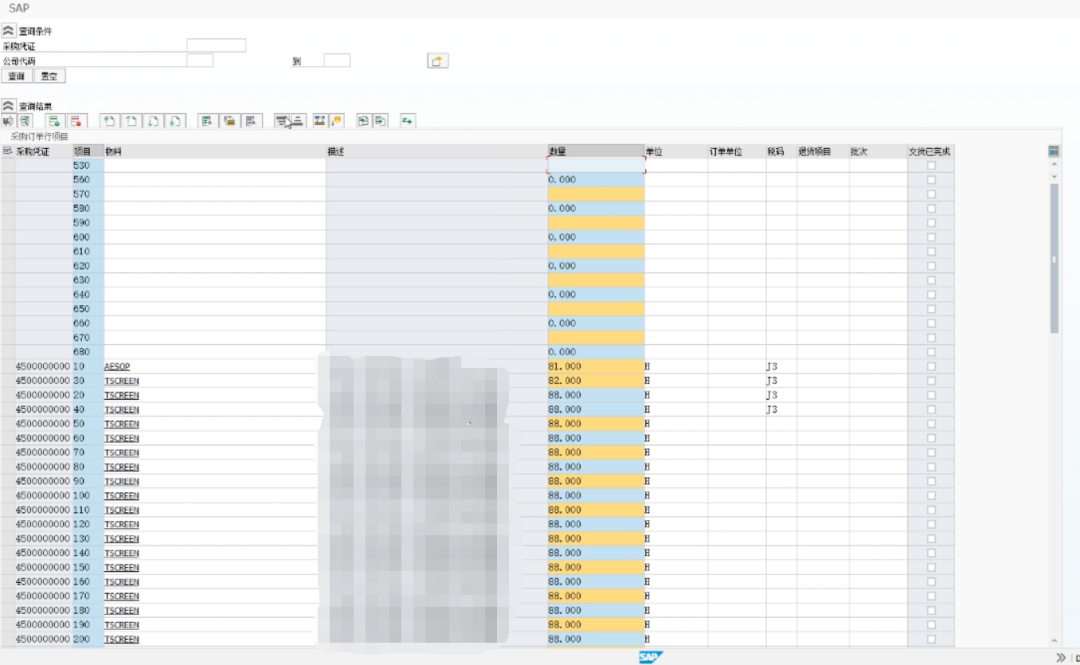Collapse the 查询结果 section
The image size is (1080, 665).
click(x=8, y=106)
